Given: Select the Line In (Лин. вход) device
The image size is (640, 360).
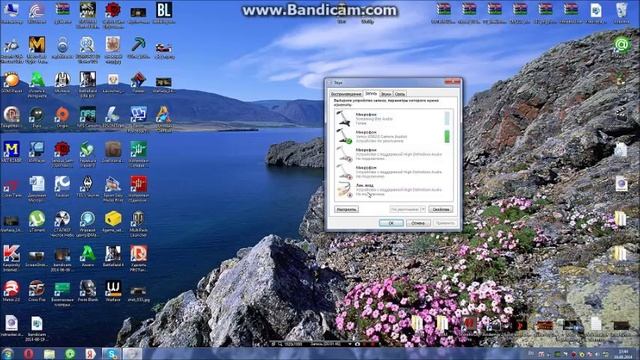Looking at the screenshot, I should [393, 190].
